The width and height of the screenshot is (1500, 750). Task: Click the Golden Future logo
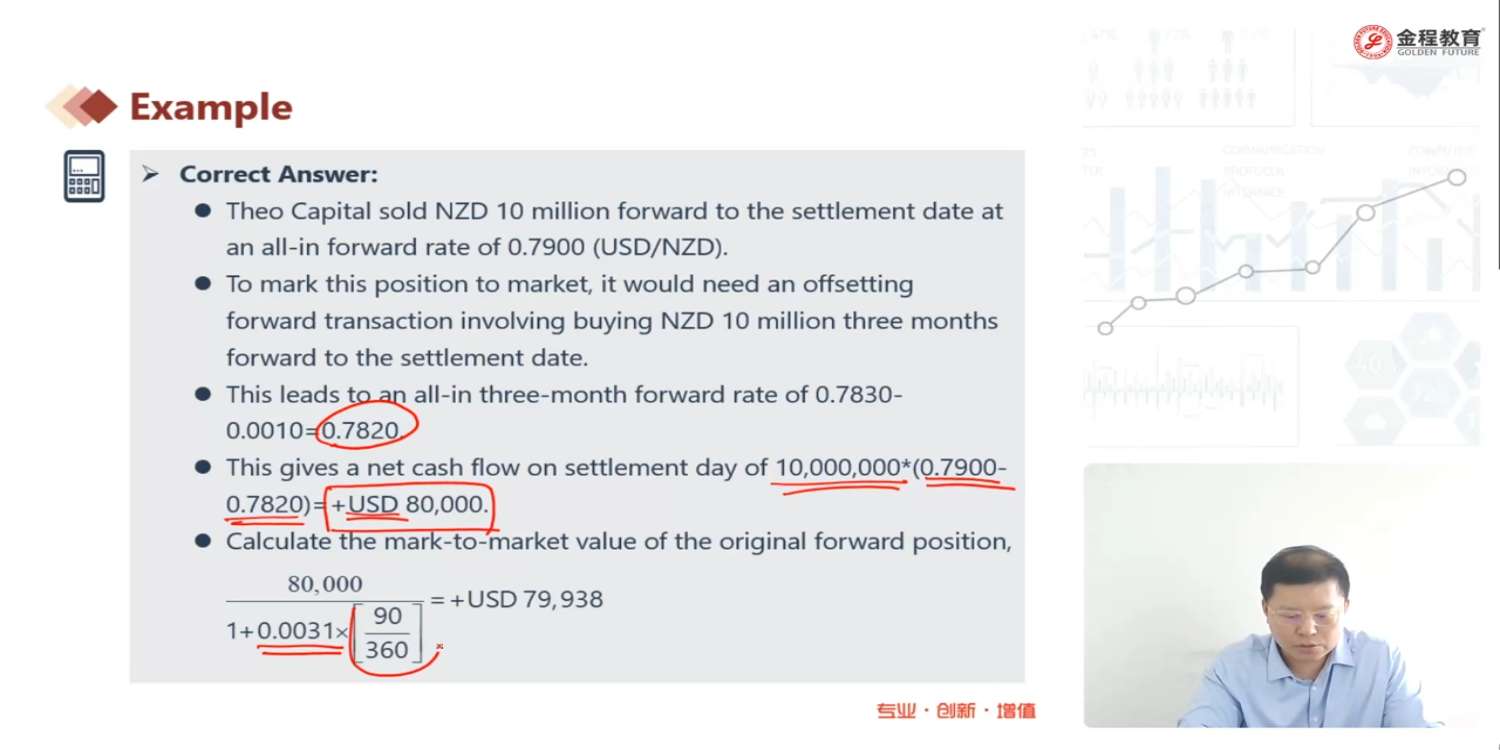1417,42
